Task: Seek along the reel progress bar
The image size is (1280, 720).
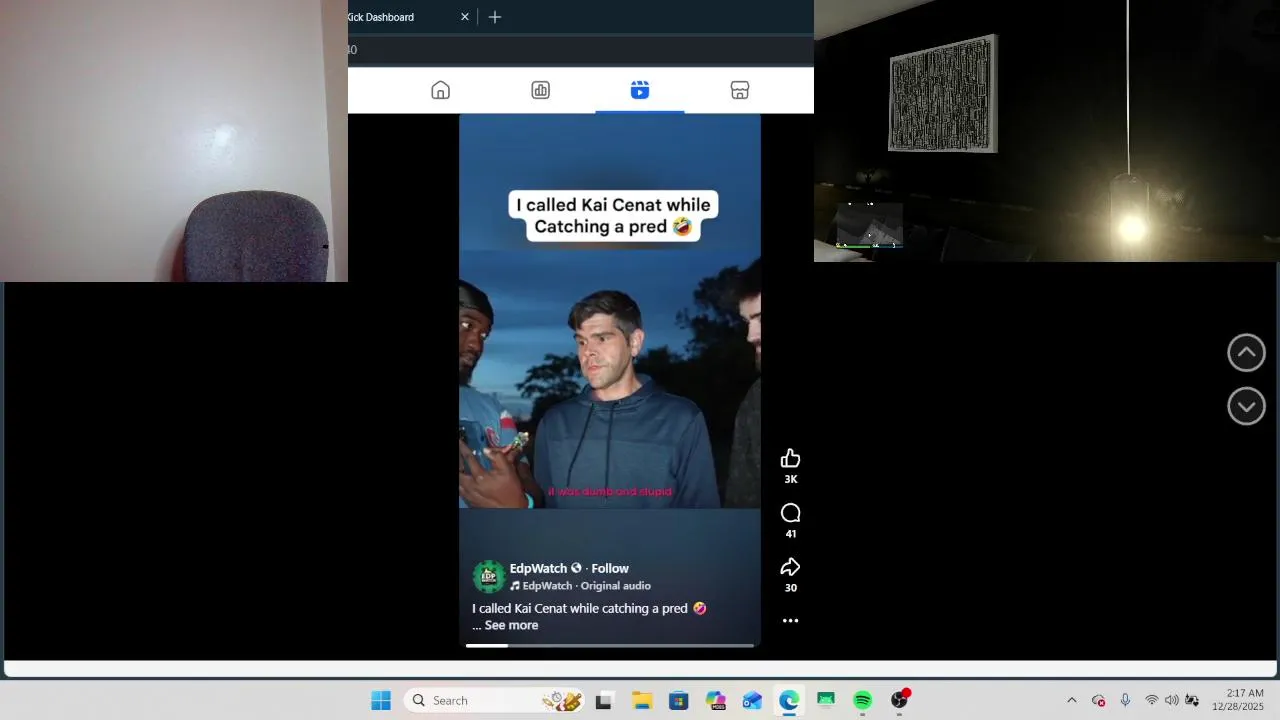Action: [610, 645]
